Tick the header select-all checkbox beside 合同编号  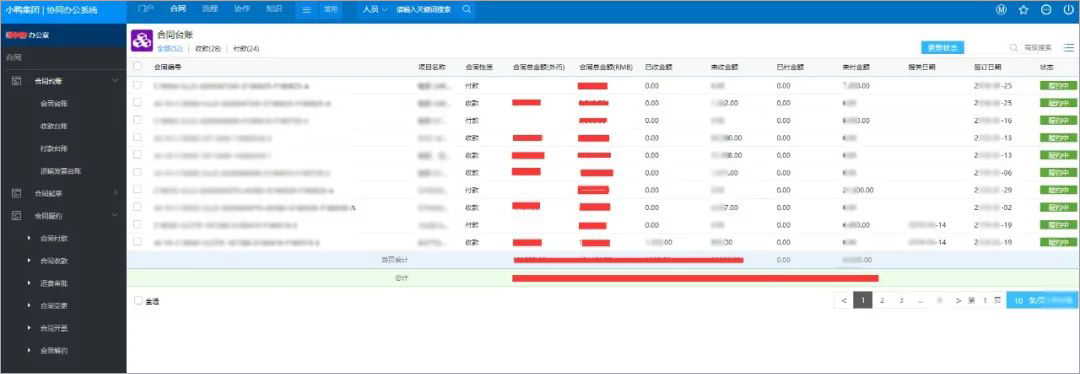(x=137, y=67)
